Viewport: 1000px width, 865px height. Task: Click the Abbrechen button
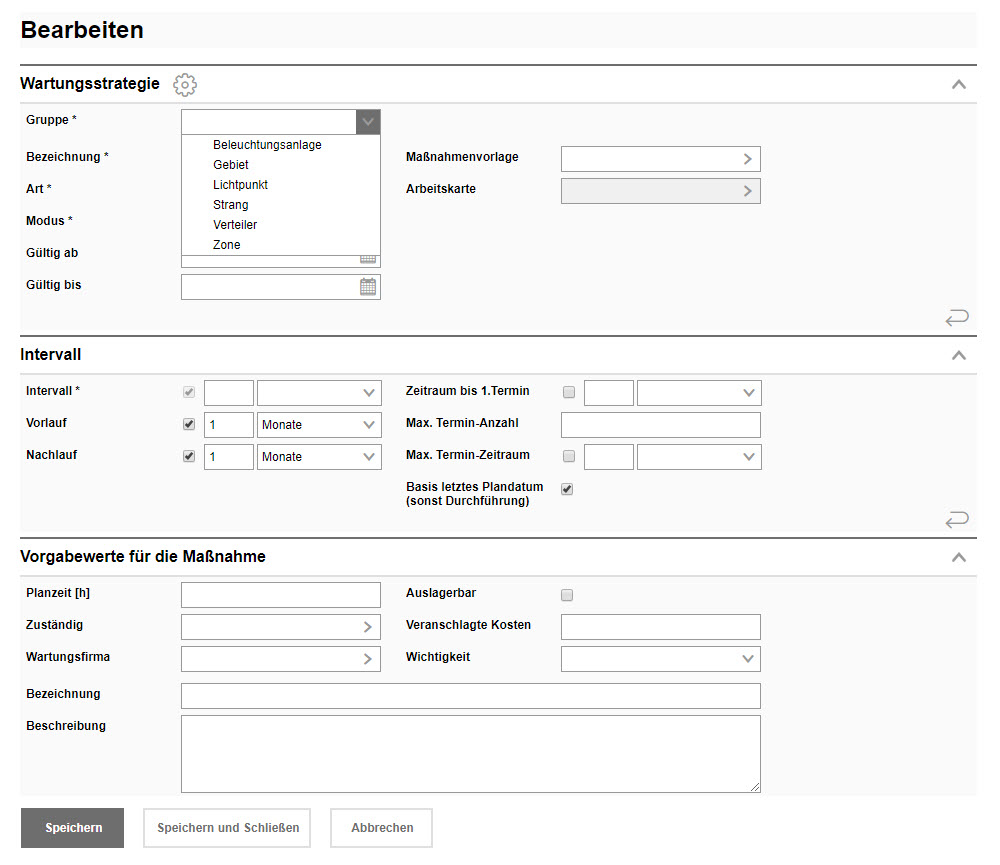point(381,828)
